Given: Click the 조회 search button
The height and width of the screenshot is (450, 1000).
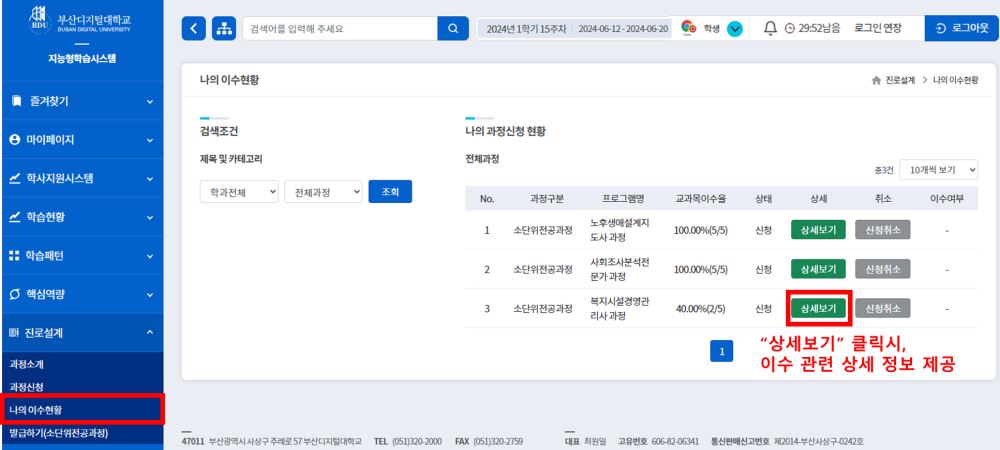Looking at the screenshot, I should pos(390,191).
